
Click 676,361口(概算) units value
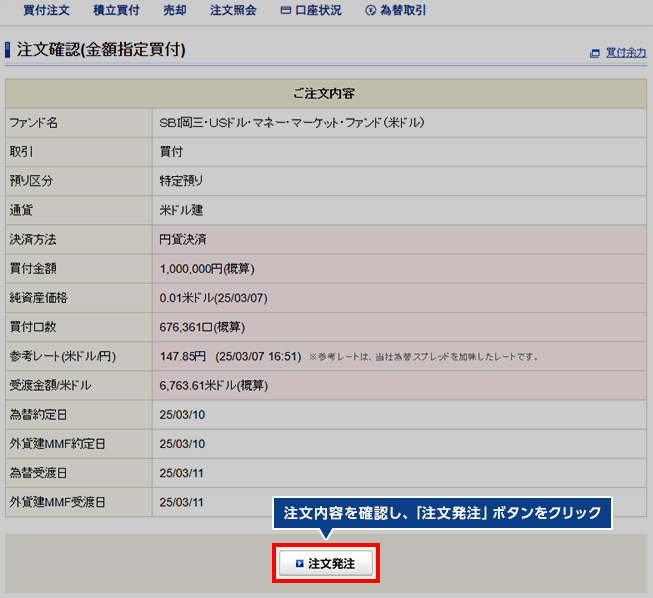pos(202,327)
